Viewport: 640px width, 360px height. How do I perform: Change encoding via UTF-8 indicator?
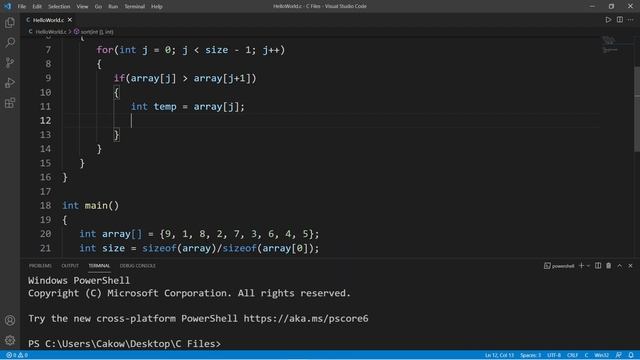(554, 355)
